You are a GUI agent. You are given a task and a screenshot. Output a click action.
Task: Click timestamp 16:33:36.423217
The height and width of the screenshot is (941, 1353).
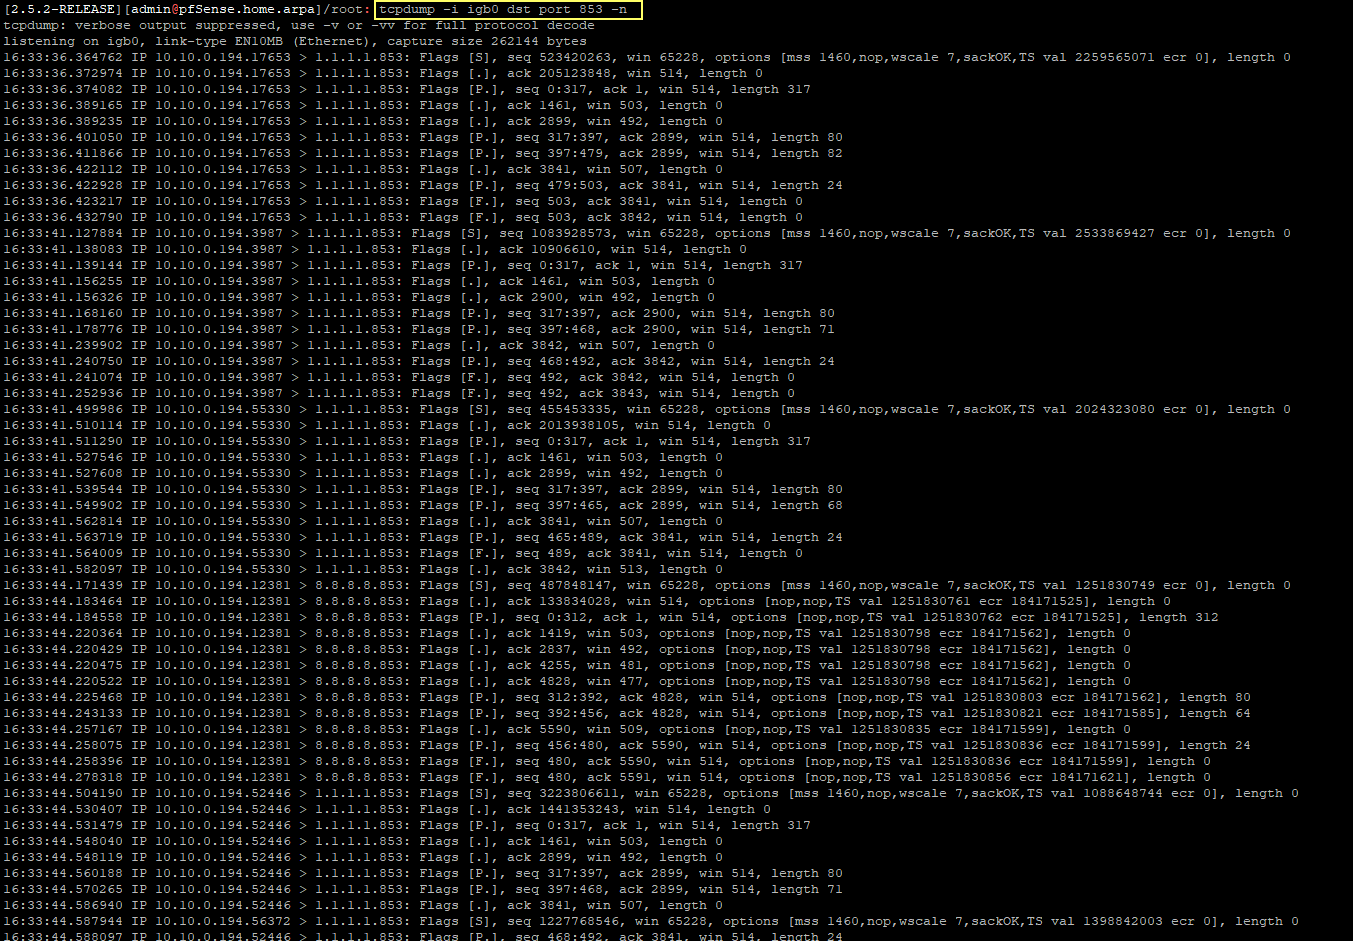tap(63, 201)
